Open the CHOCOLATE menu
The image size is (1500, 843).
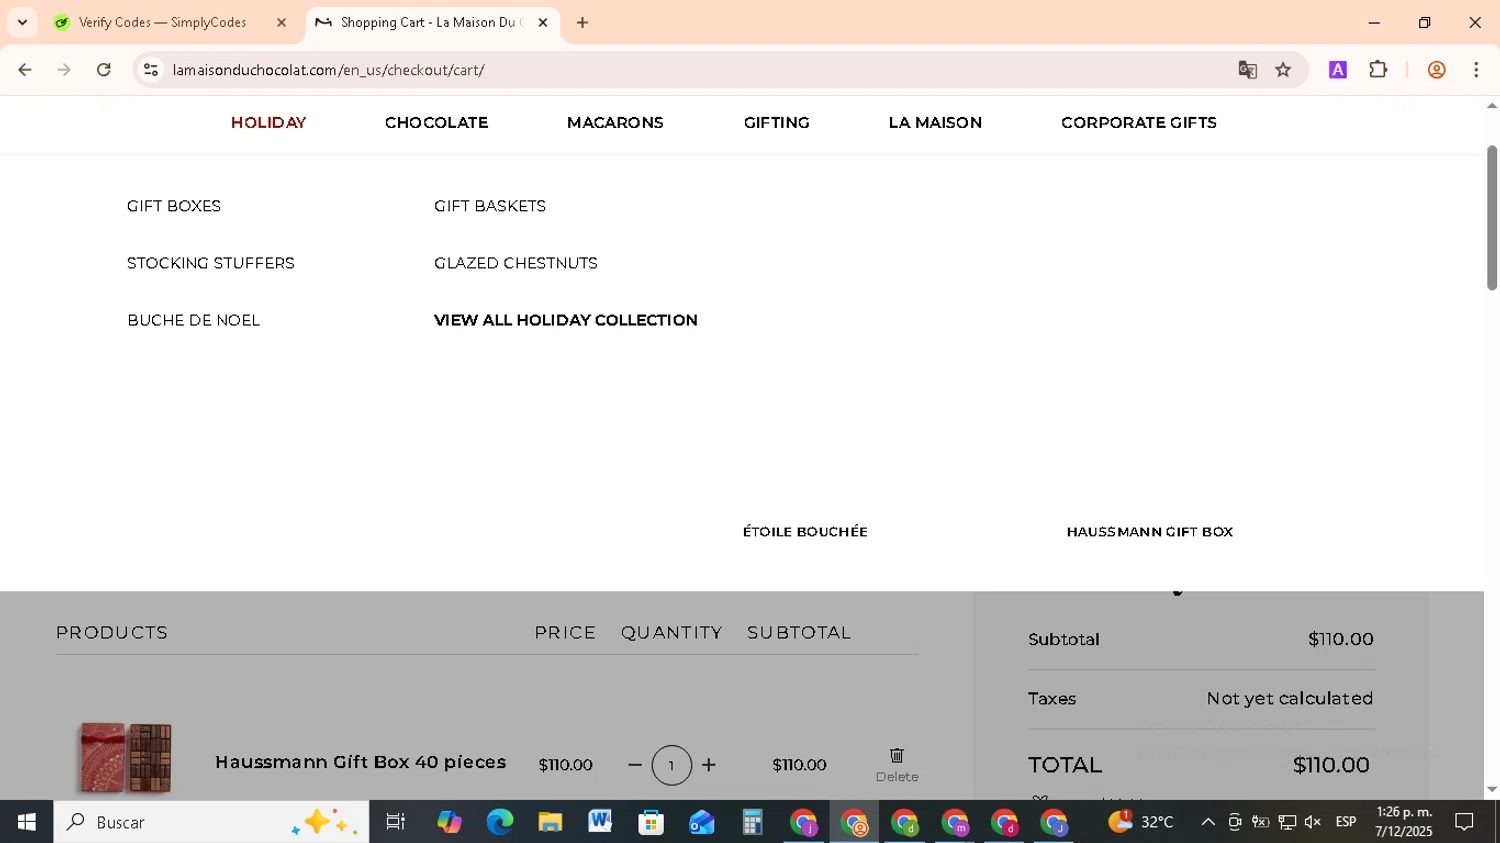click(x=436, y=123)
